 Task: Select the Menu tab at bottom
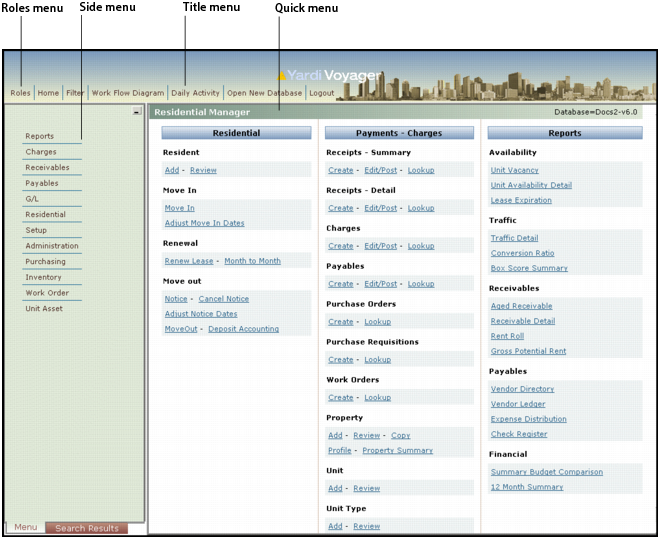25,528
